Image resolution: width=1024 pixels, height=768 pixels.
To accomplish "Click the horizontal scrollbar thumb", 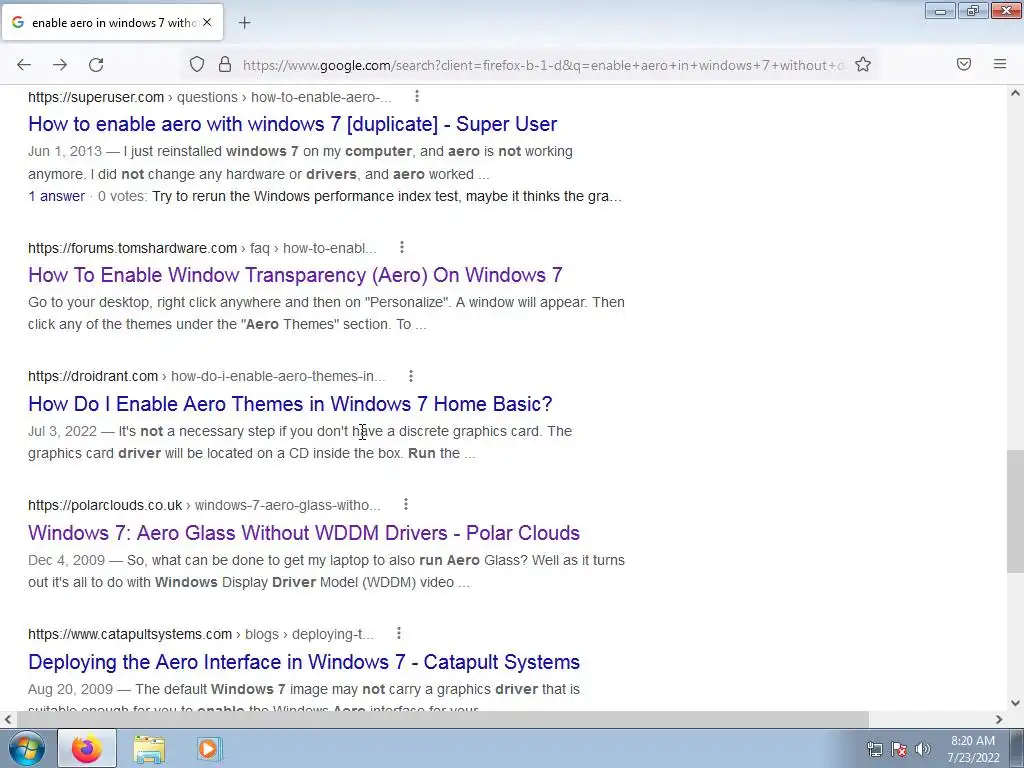I will click(442, 719).
